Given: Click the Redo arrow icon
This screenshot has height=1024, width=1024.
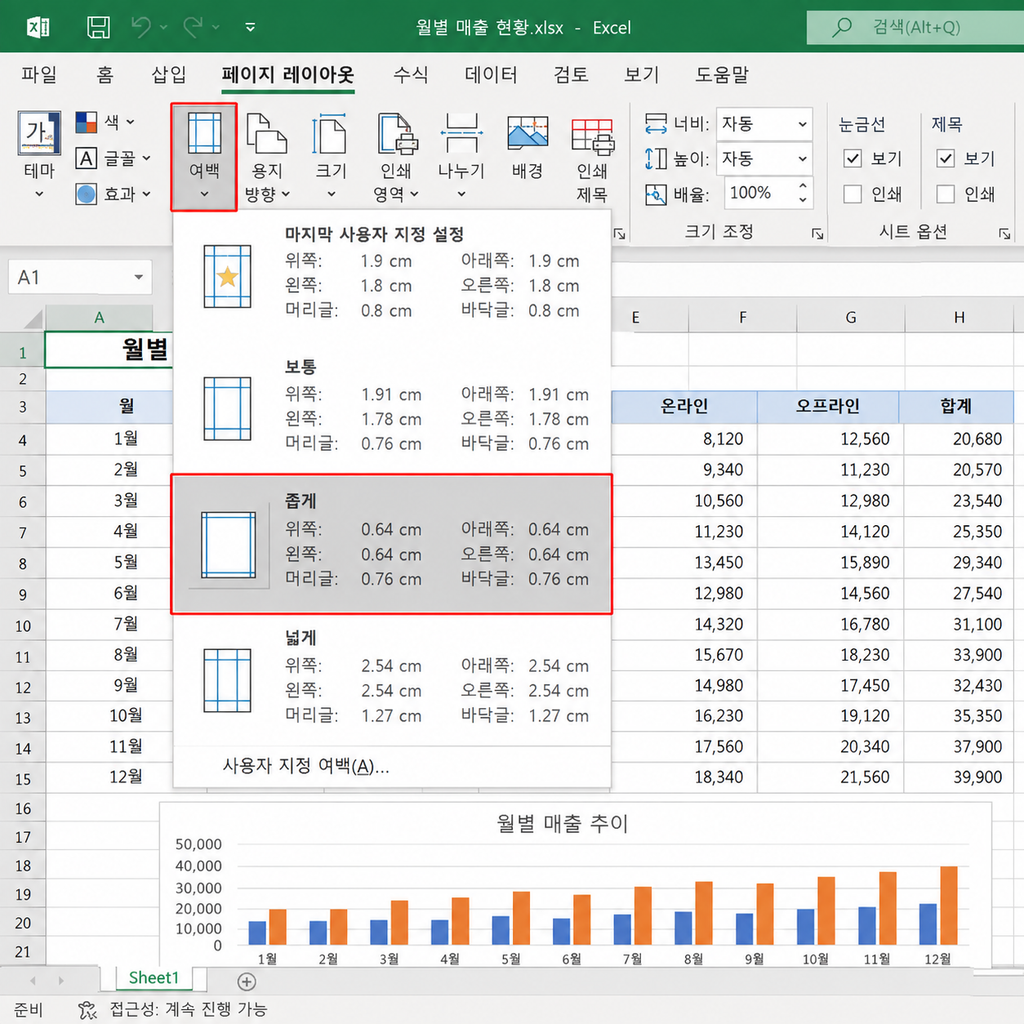Looking at the screenshot, I should click(193, 27).
